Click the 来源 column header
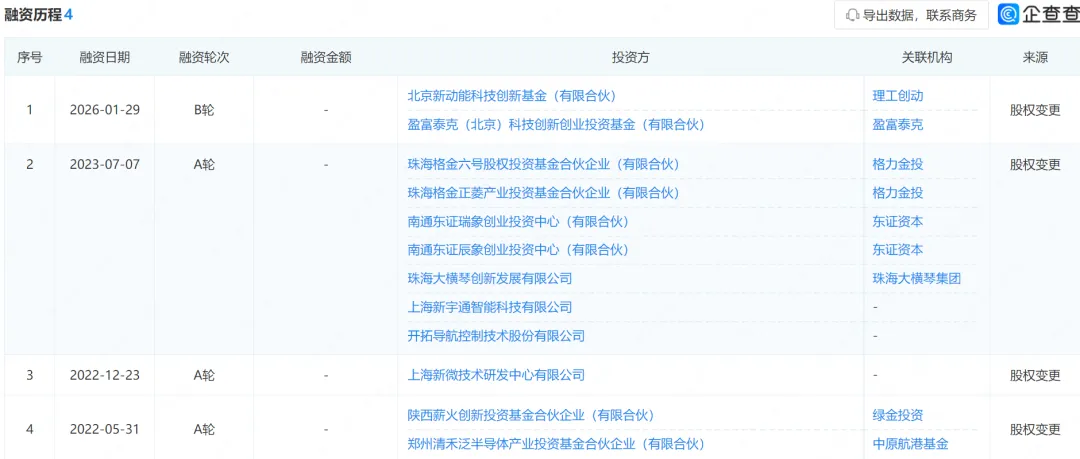This screenshot has height=459, width=1080. point(1035,58)
